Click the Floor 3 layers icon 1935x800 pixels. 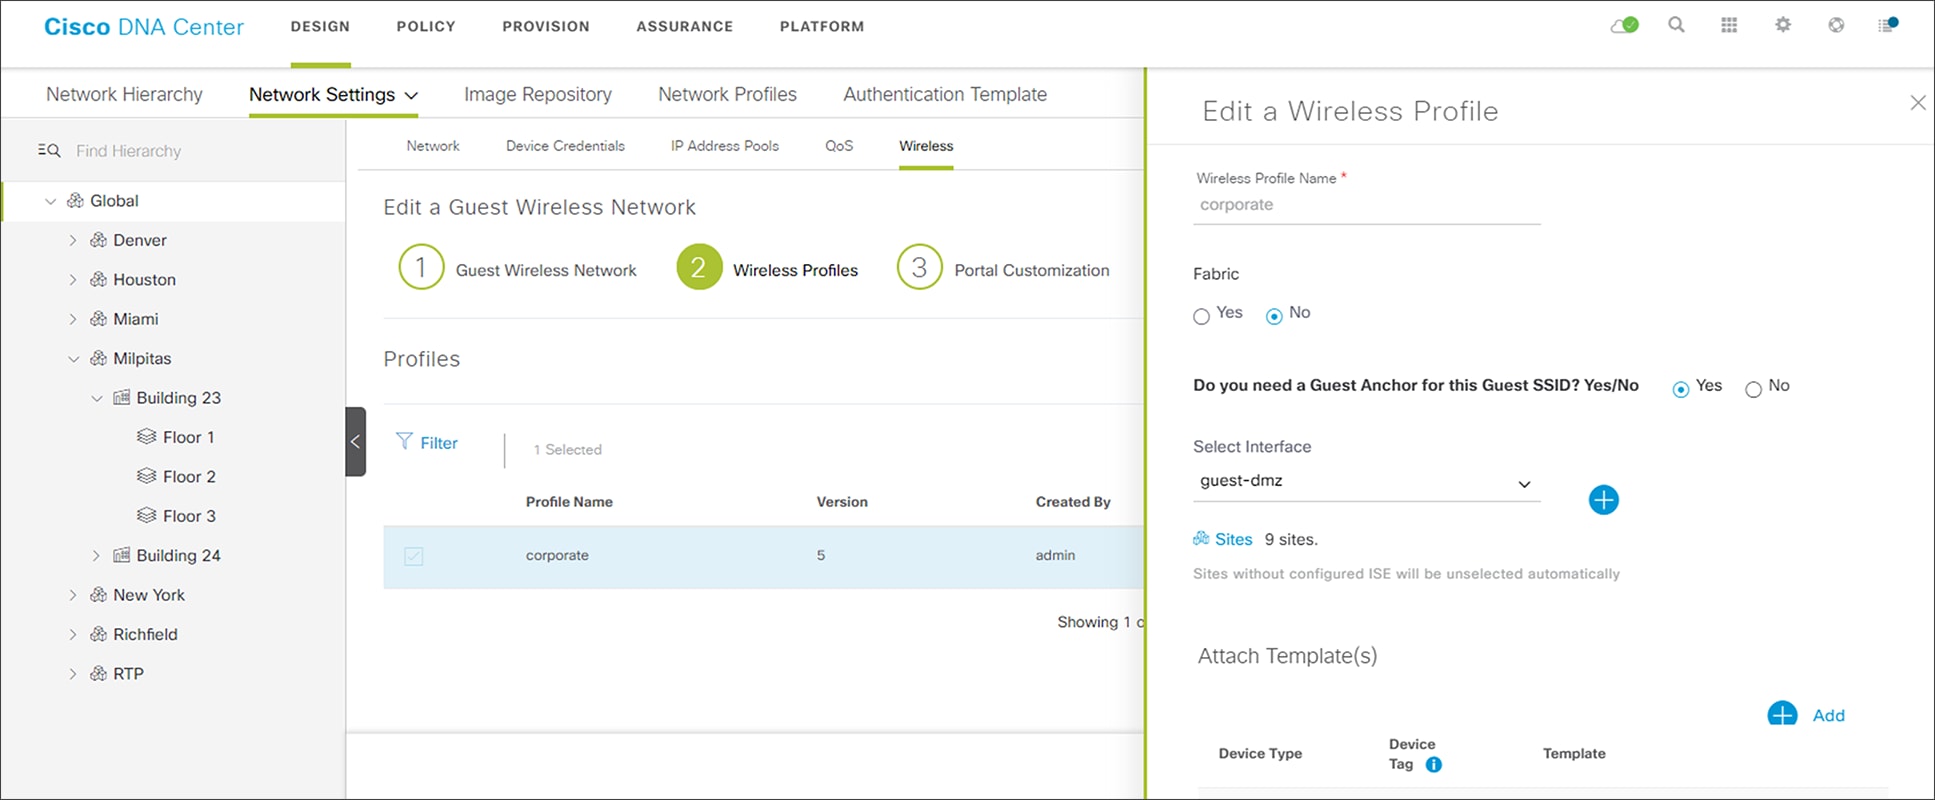pos(146,515)
